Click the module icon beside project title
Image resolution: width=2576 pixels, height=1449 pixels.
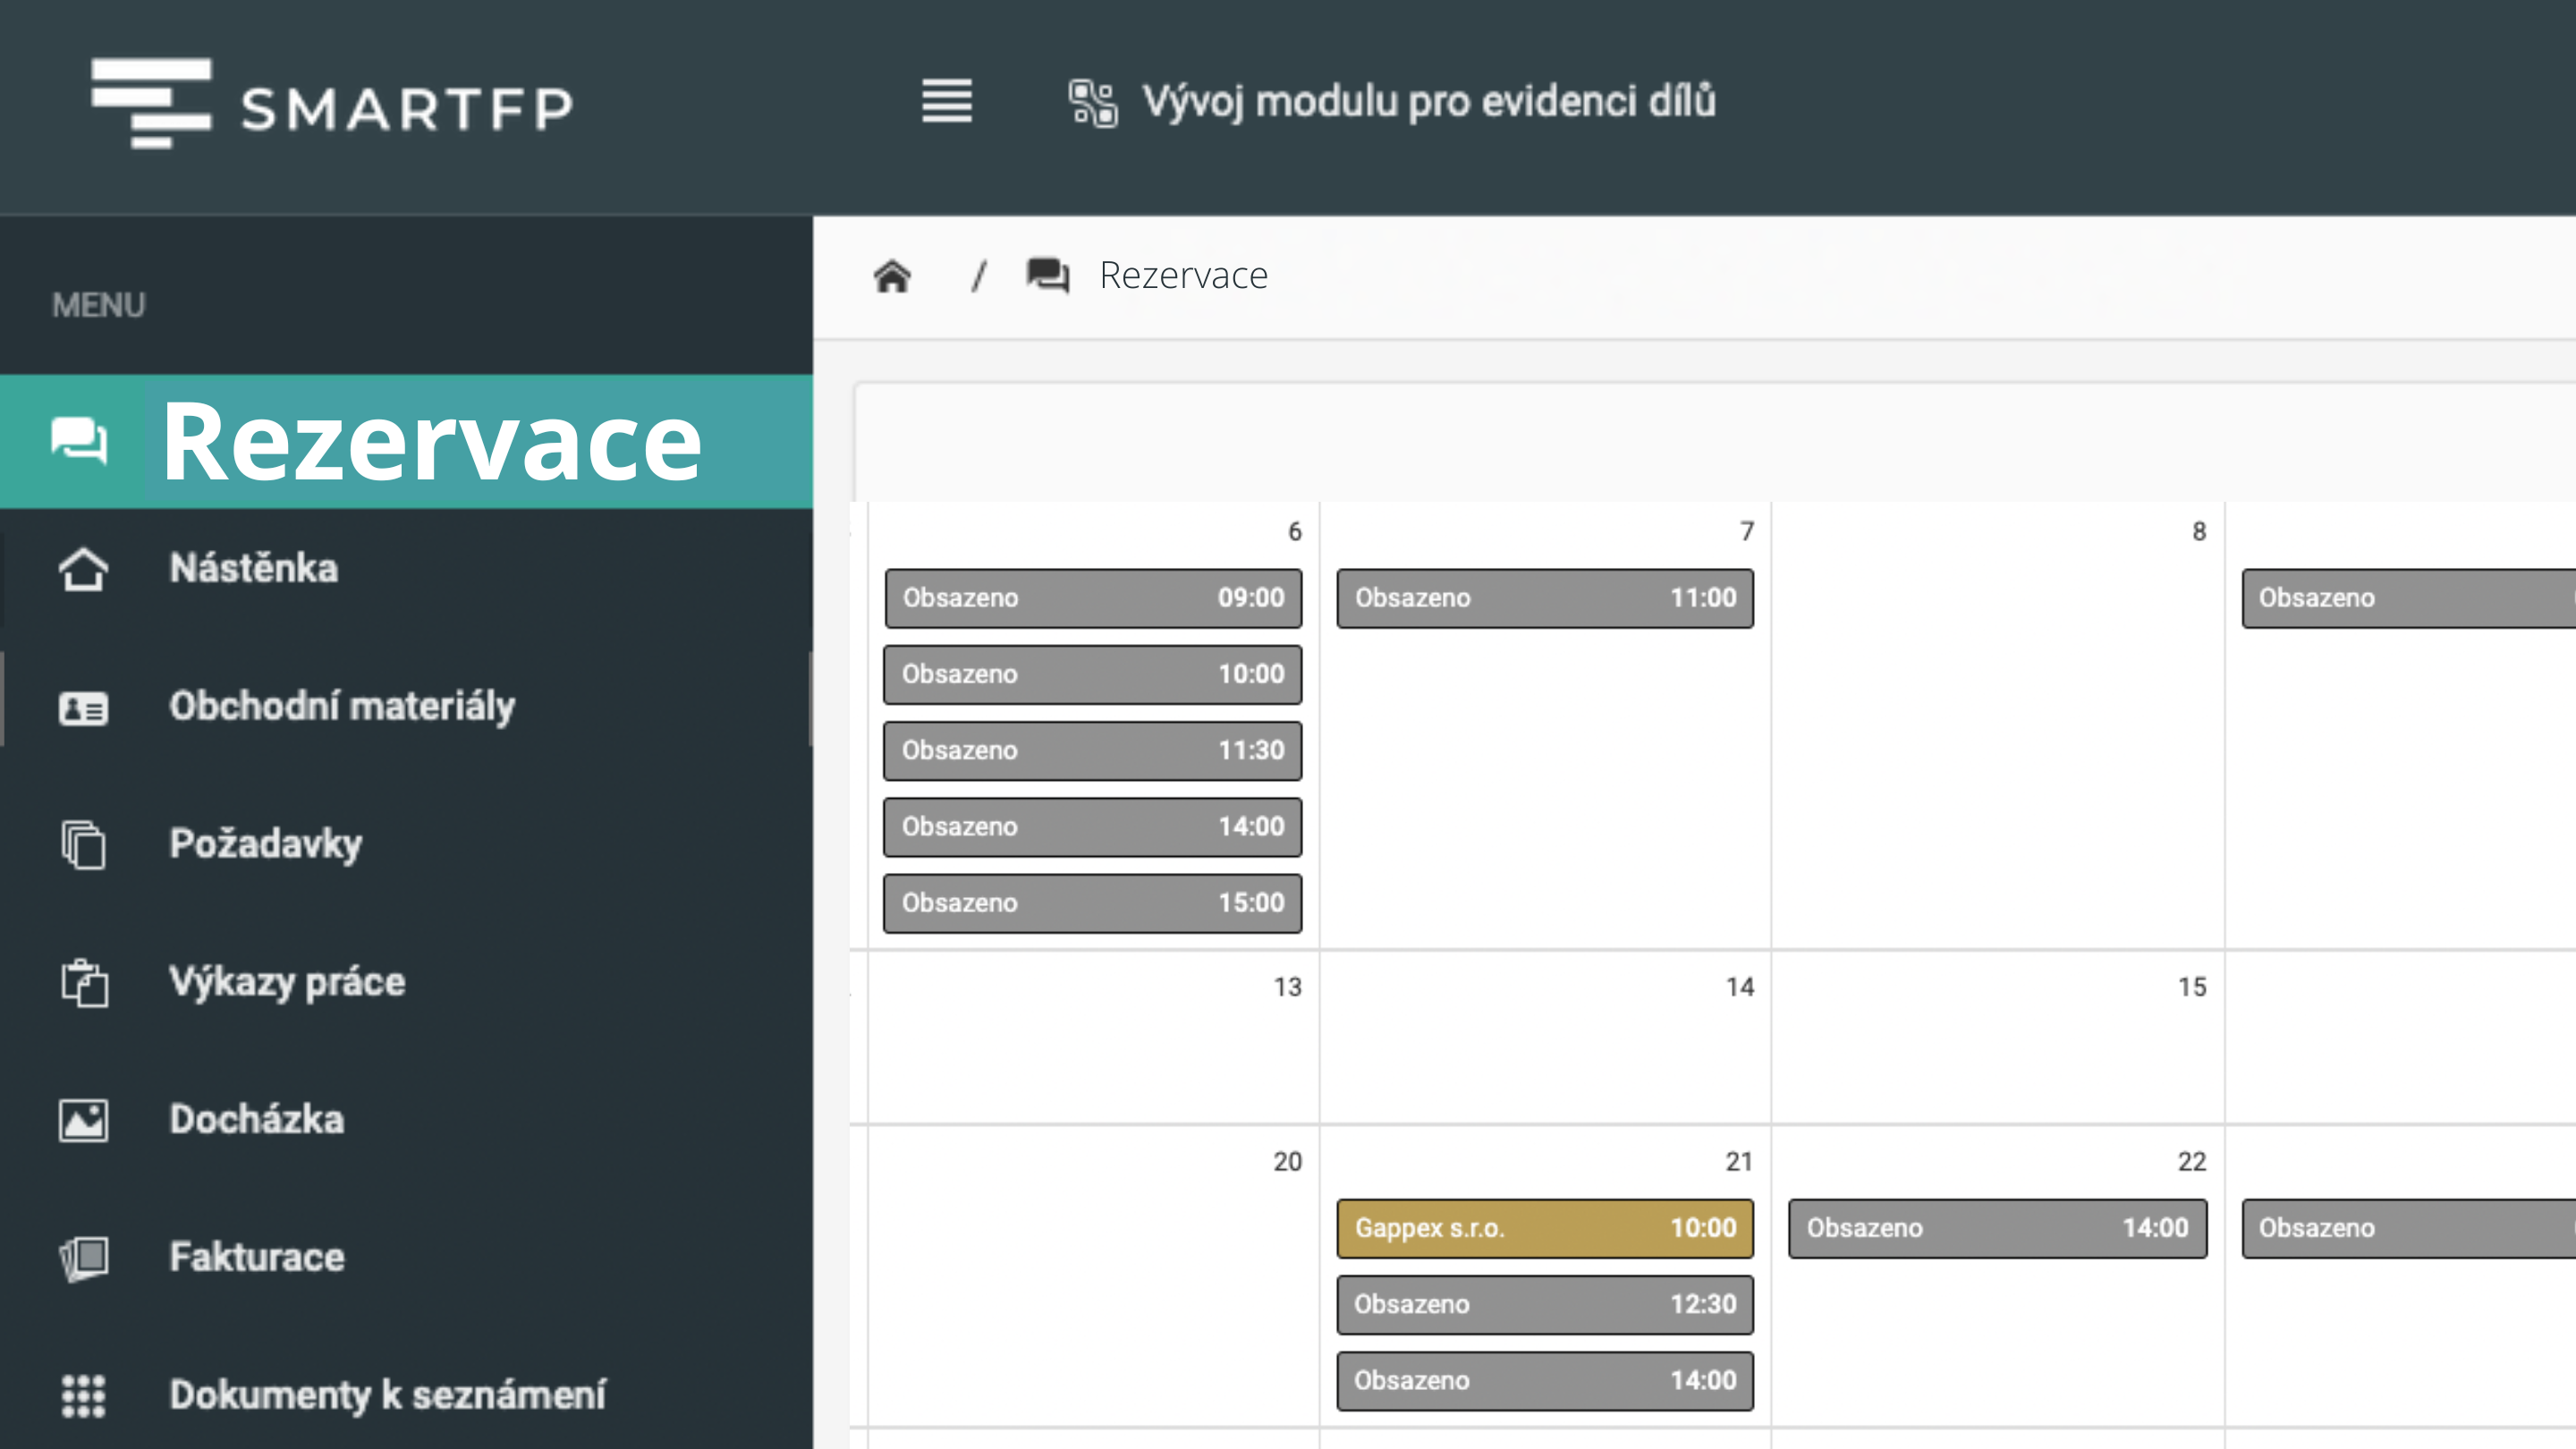click(1092, 102)
